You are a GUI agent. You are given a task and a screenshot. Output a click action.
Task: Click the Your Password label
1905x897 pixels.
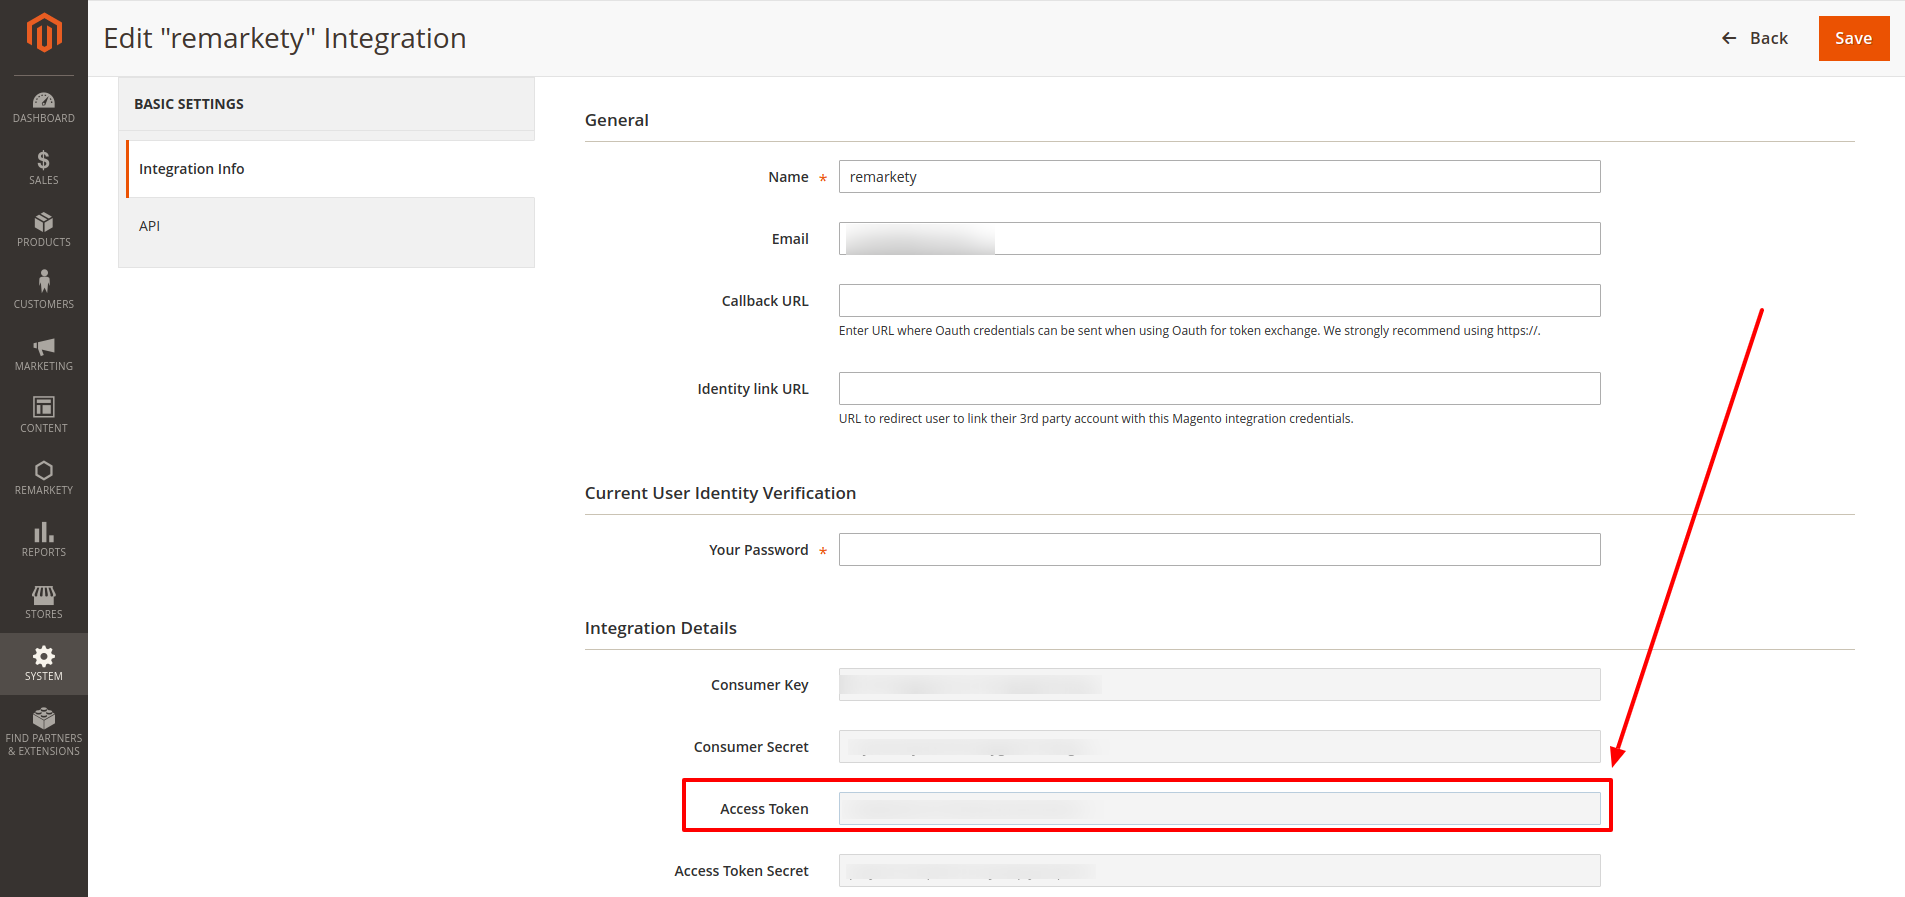point(758,550)
